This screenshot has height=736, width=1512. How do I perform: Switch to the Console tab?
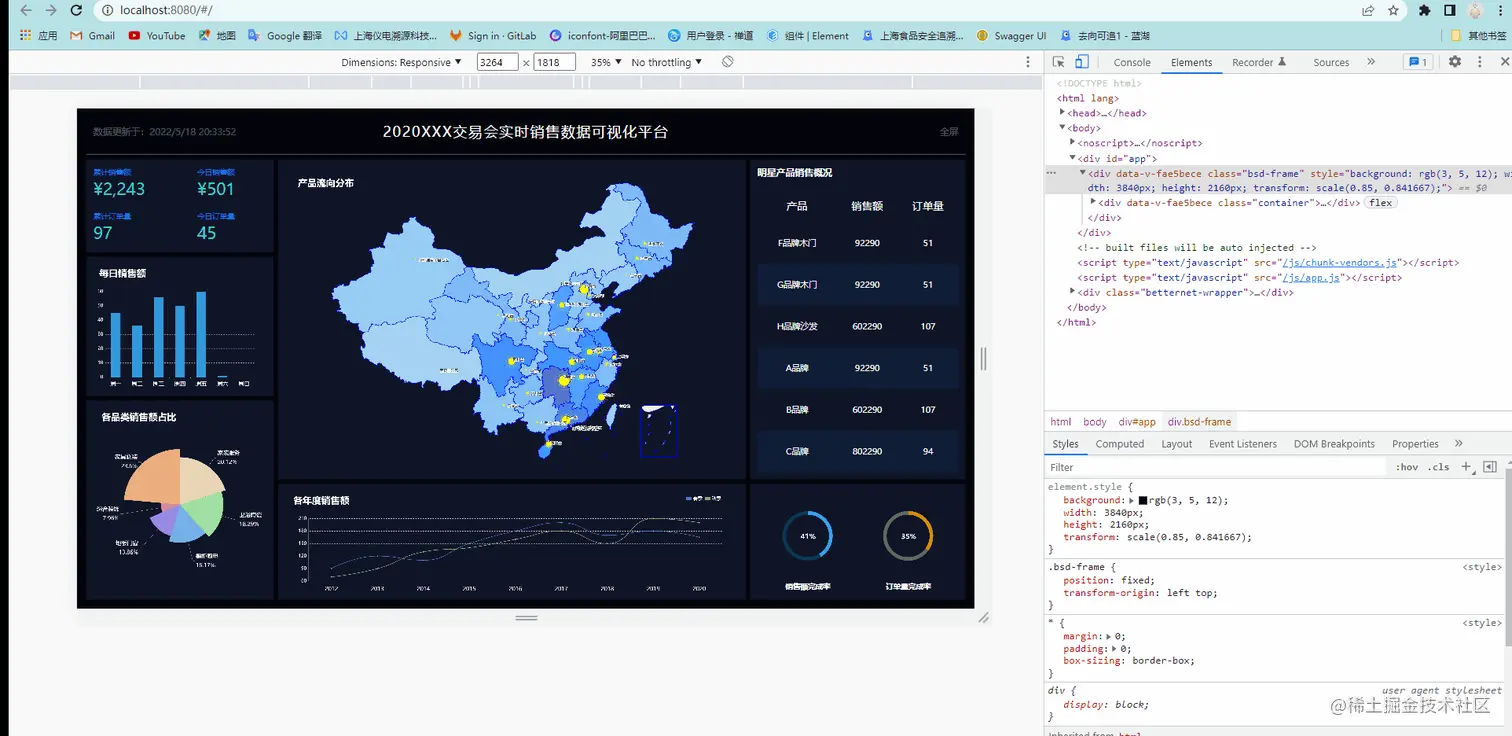point(1132,62)
